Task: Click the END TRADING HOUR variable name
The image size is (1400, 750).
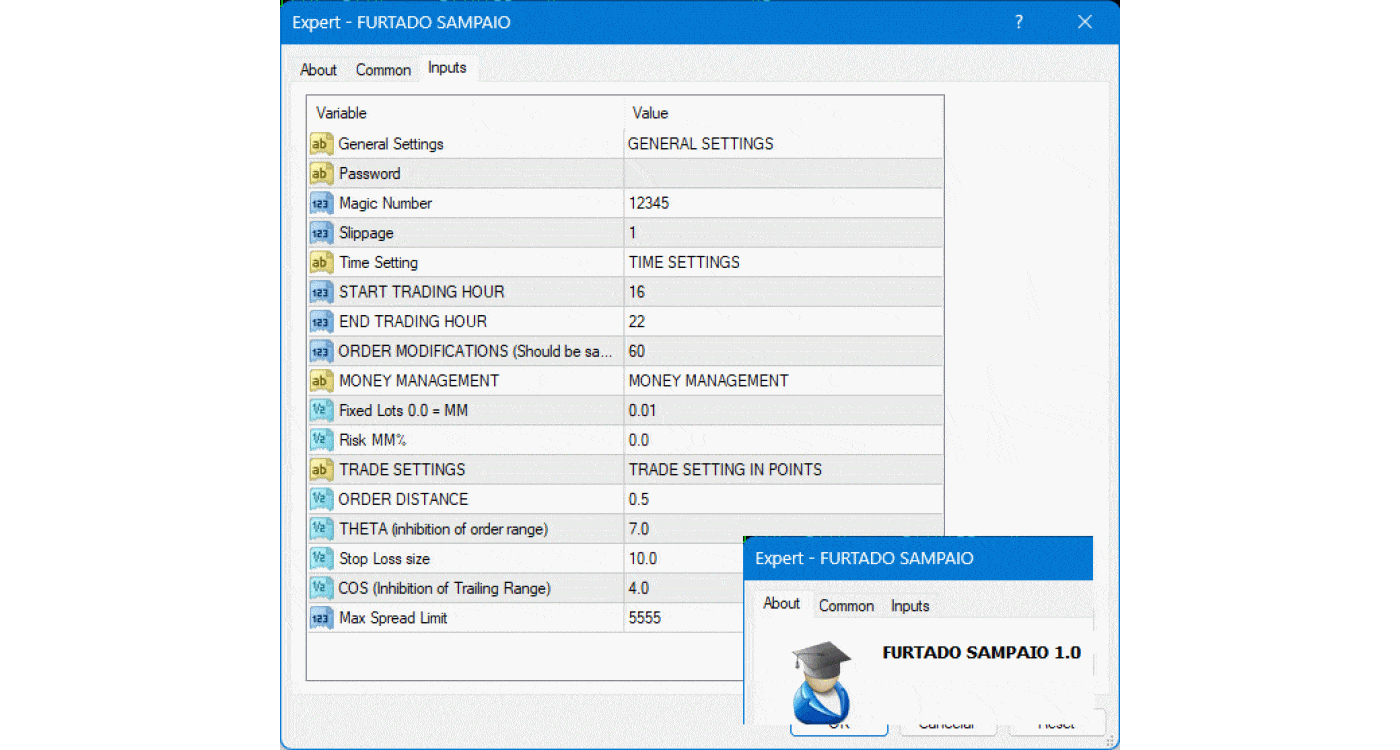Action: tap(413, 322)
